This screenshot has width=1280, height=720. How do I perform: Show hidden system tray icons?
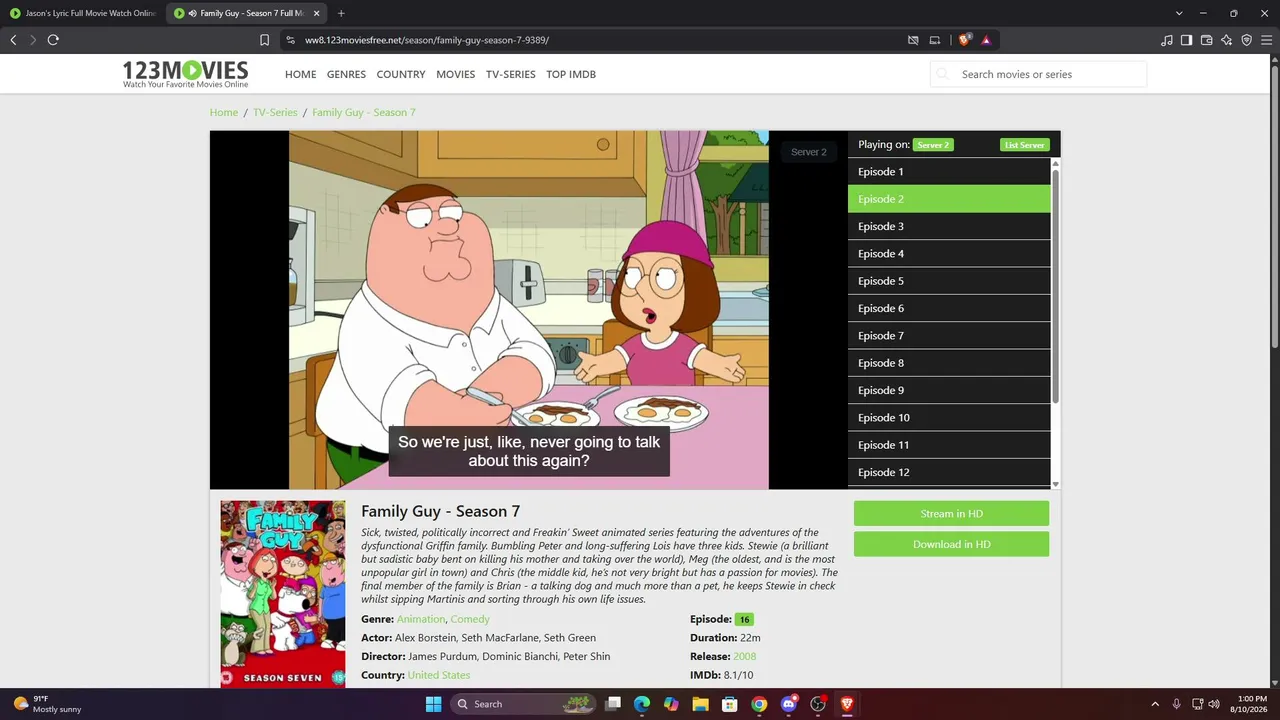[x=1155, y=704]
